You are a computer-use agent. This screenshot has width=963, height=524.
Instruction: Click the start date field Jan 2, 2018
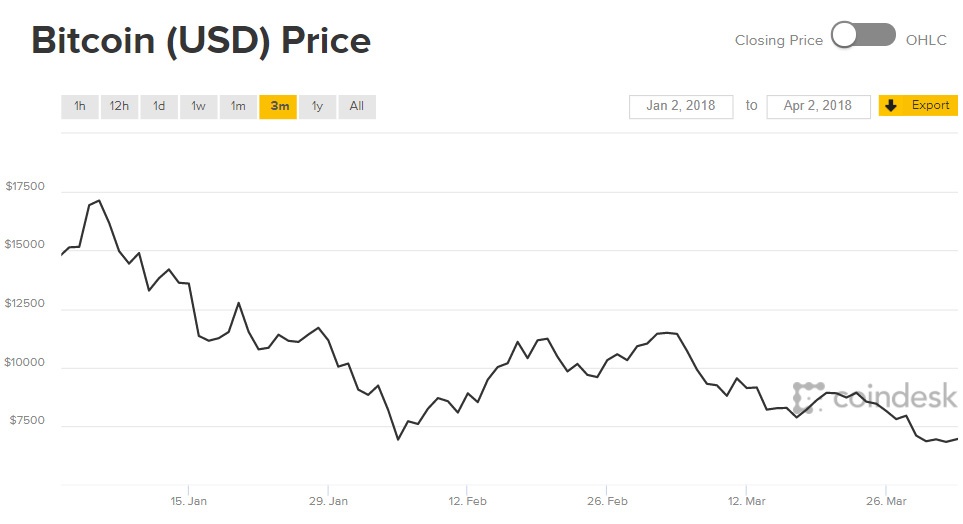(x=681, y=106)
